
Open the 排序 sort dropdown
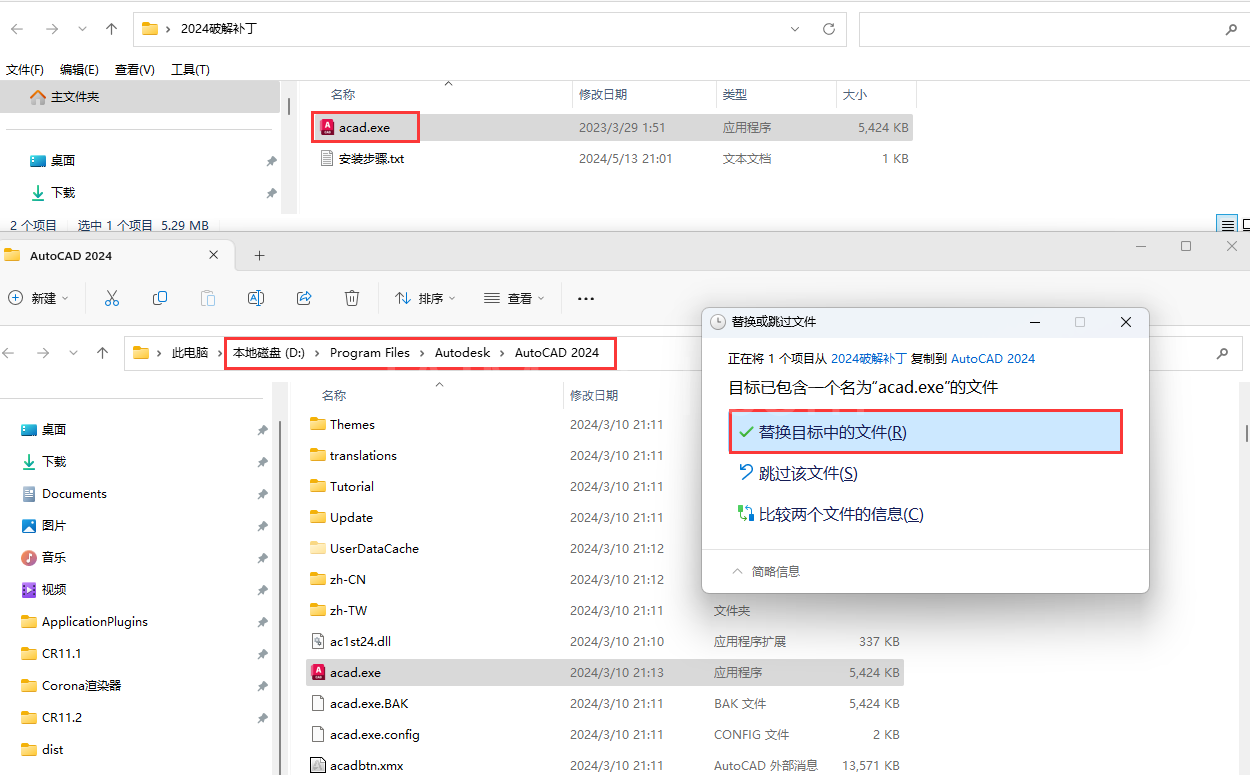pos(426,298)
